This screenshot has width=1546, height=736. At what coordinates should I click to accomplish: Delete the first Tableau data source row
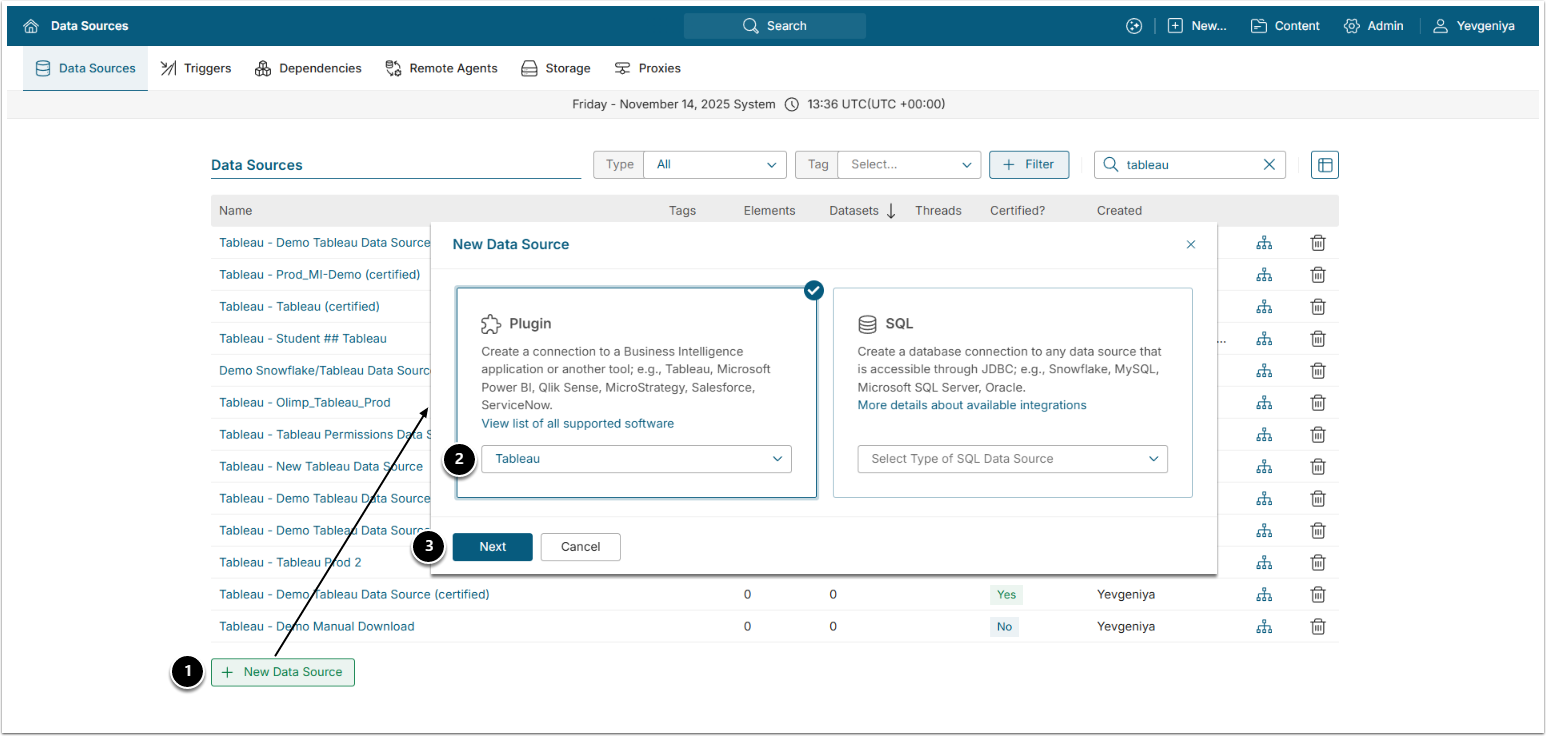[1318, 243]
